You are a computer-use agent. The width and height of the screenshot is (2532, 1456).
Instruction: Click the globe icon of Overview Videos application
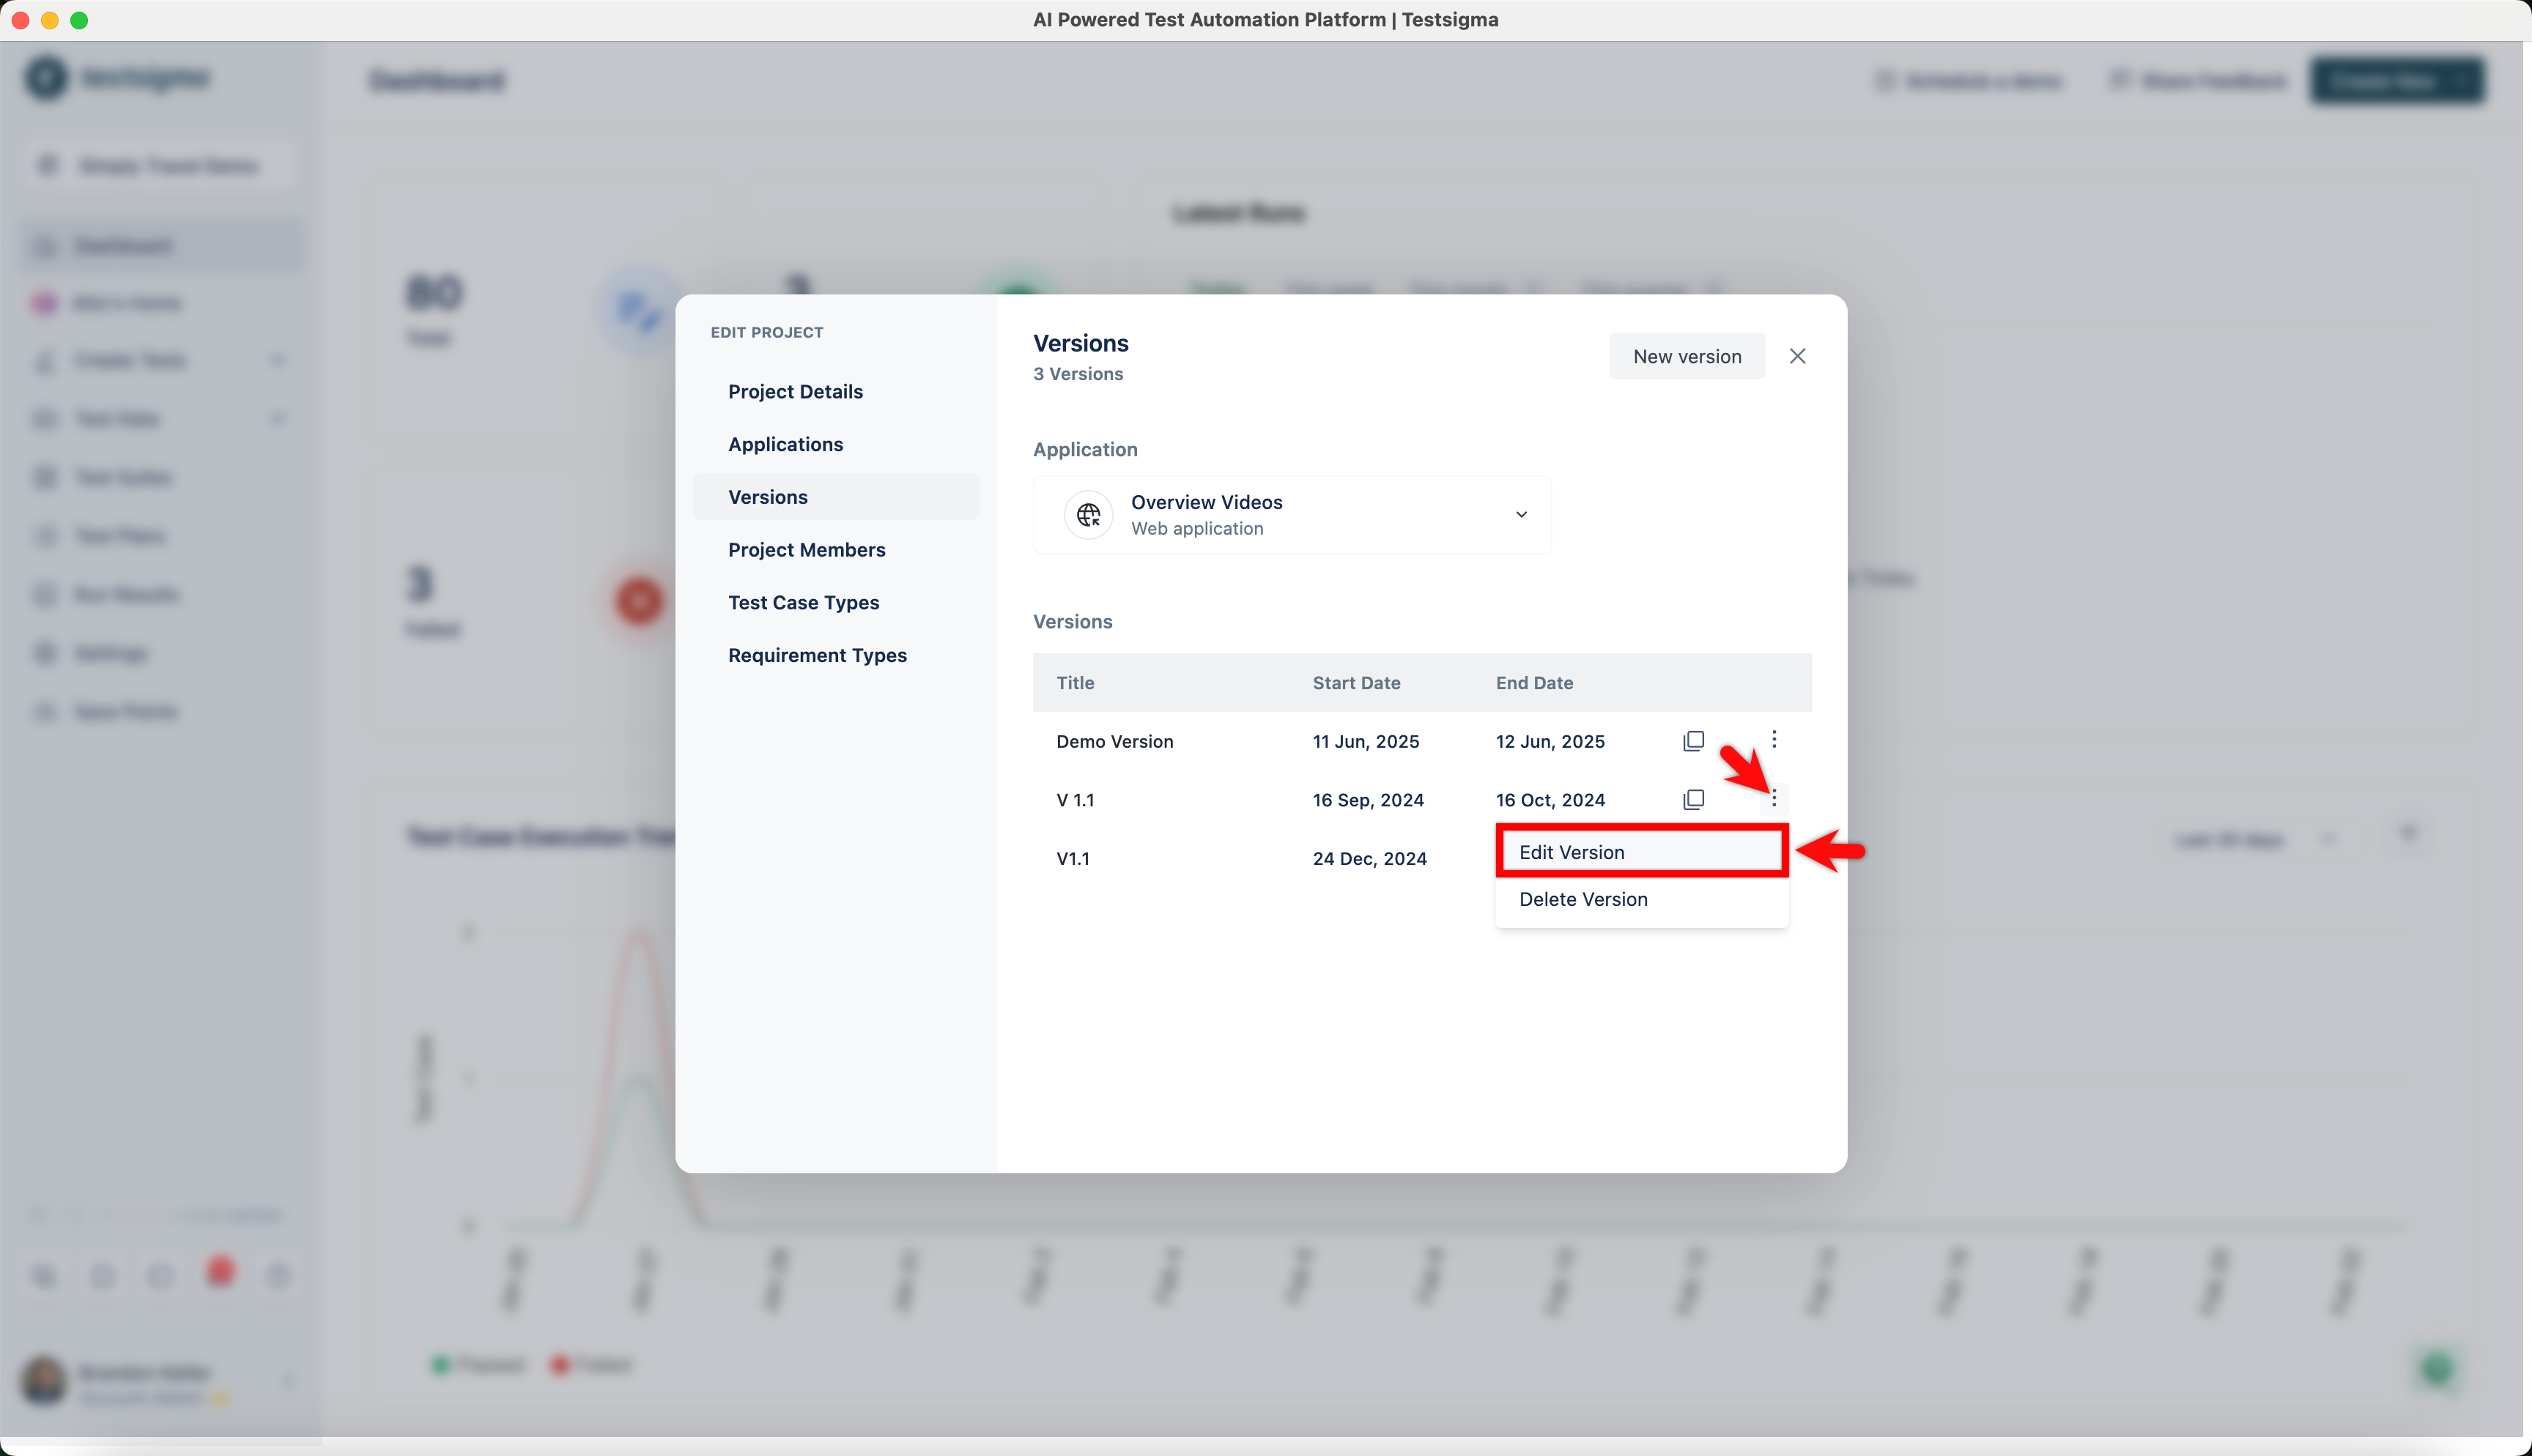(x=1088, y=514)
